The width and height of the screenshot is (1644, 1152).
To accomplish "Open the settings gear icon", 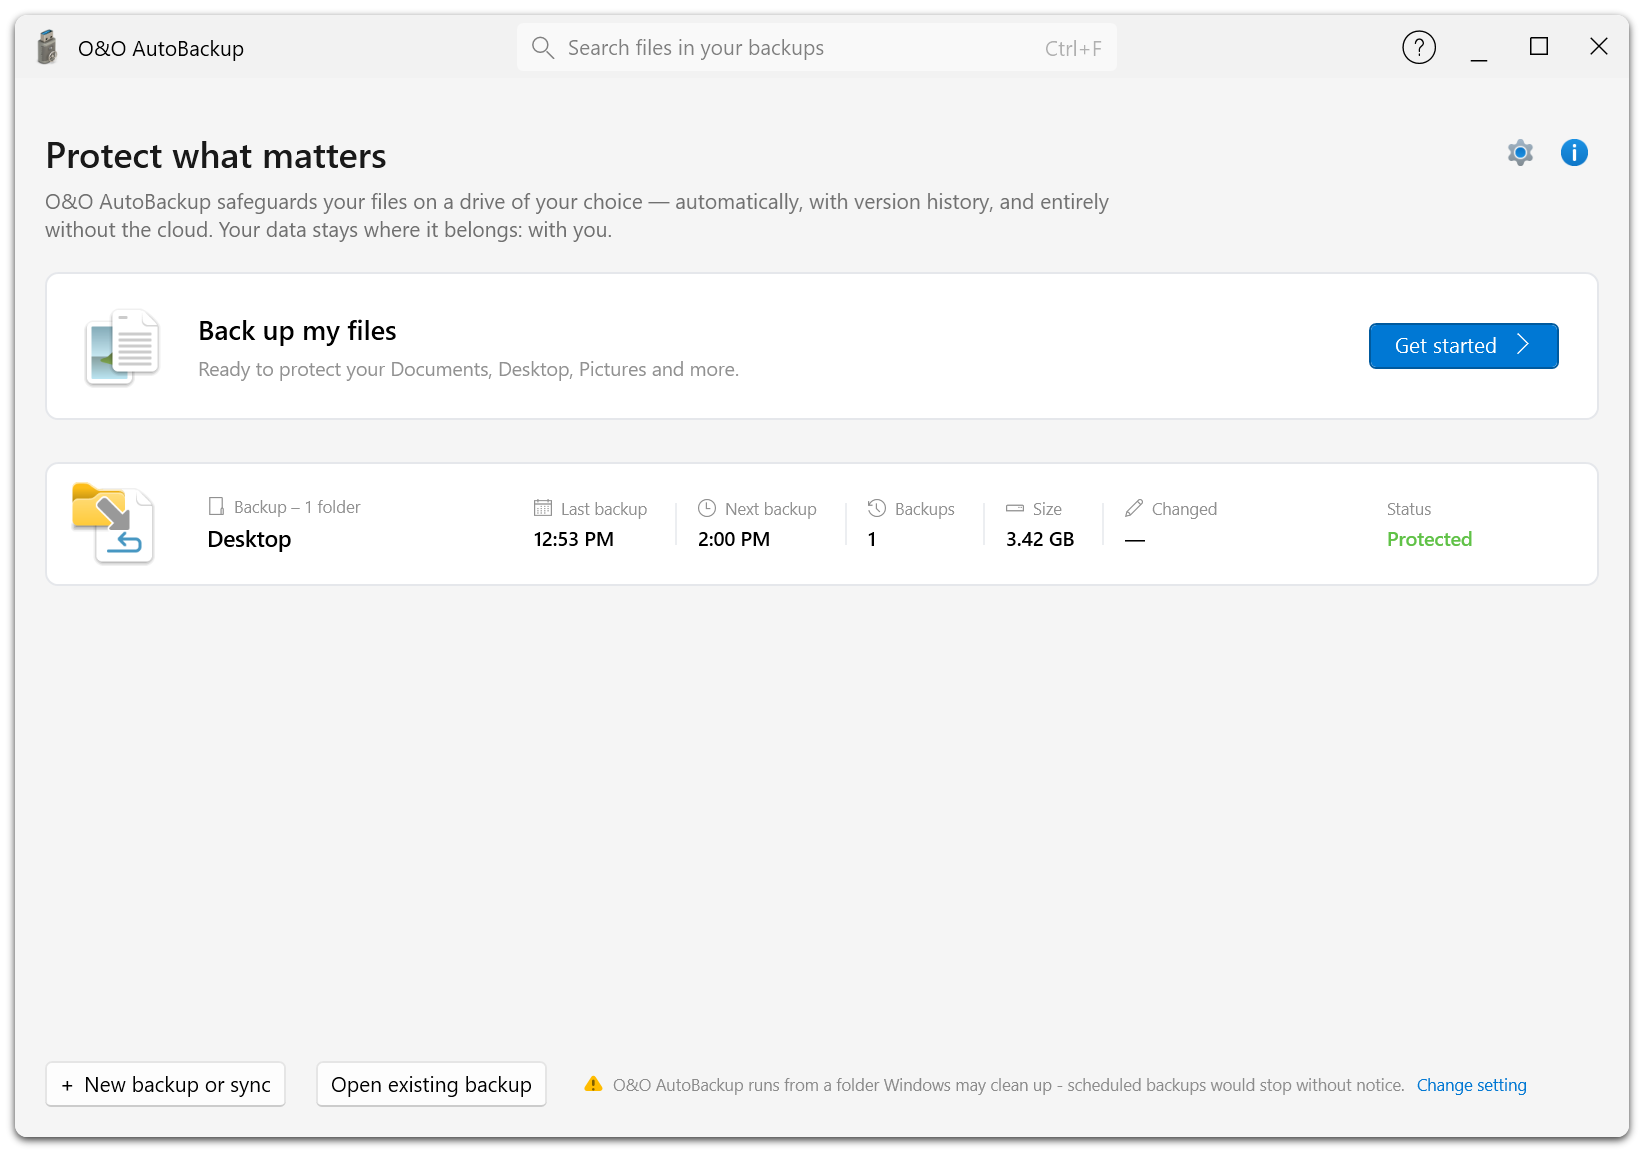I will (x=1520, y=153).
